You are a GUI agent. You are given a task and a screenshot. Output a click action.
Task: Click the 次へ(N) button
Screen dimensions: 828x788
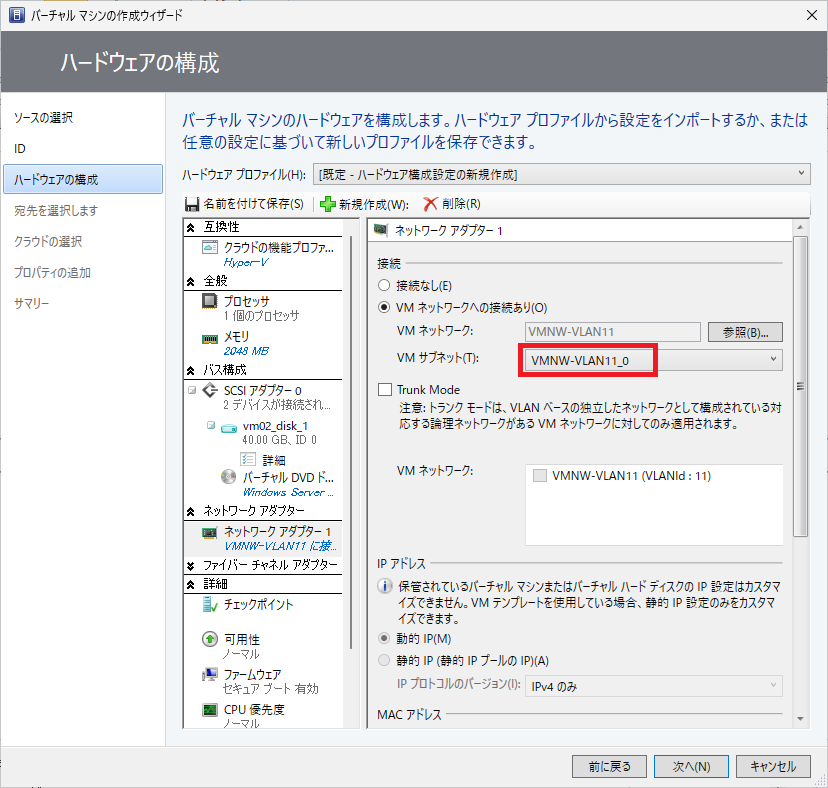pos(691,766)
